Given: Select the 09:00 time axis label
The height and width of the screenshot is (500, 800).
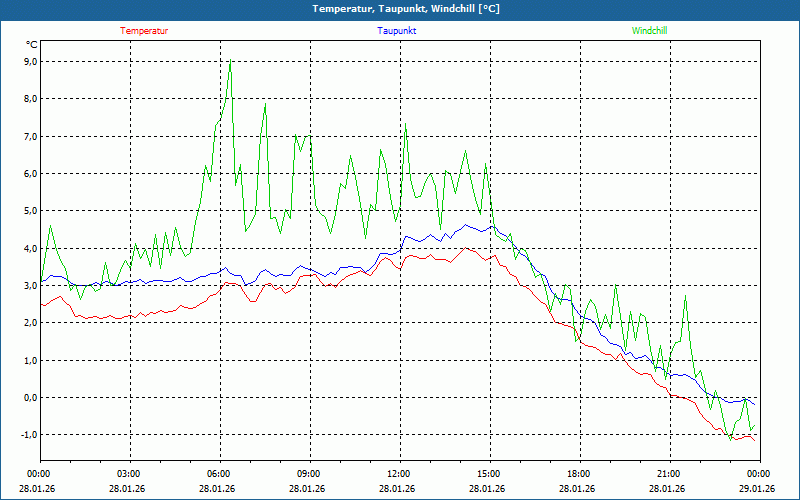Looking at the screenshot, I should (309, 474).
